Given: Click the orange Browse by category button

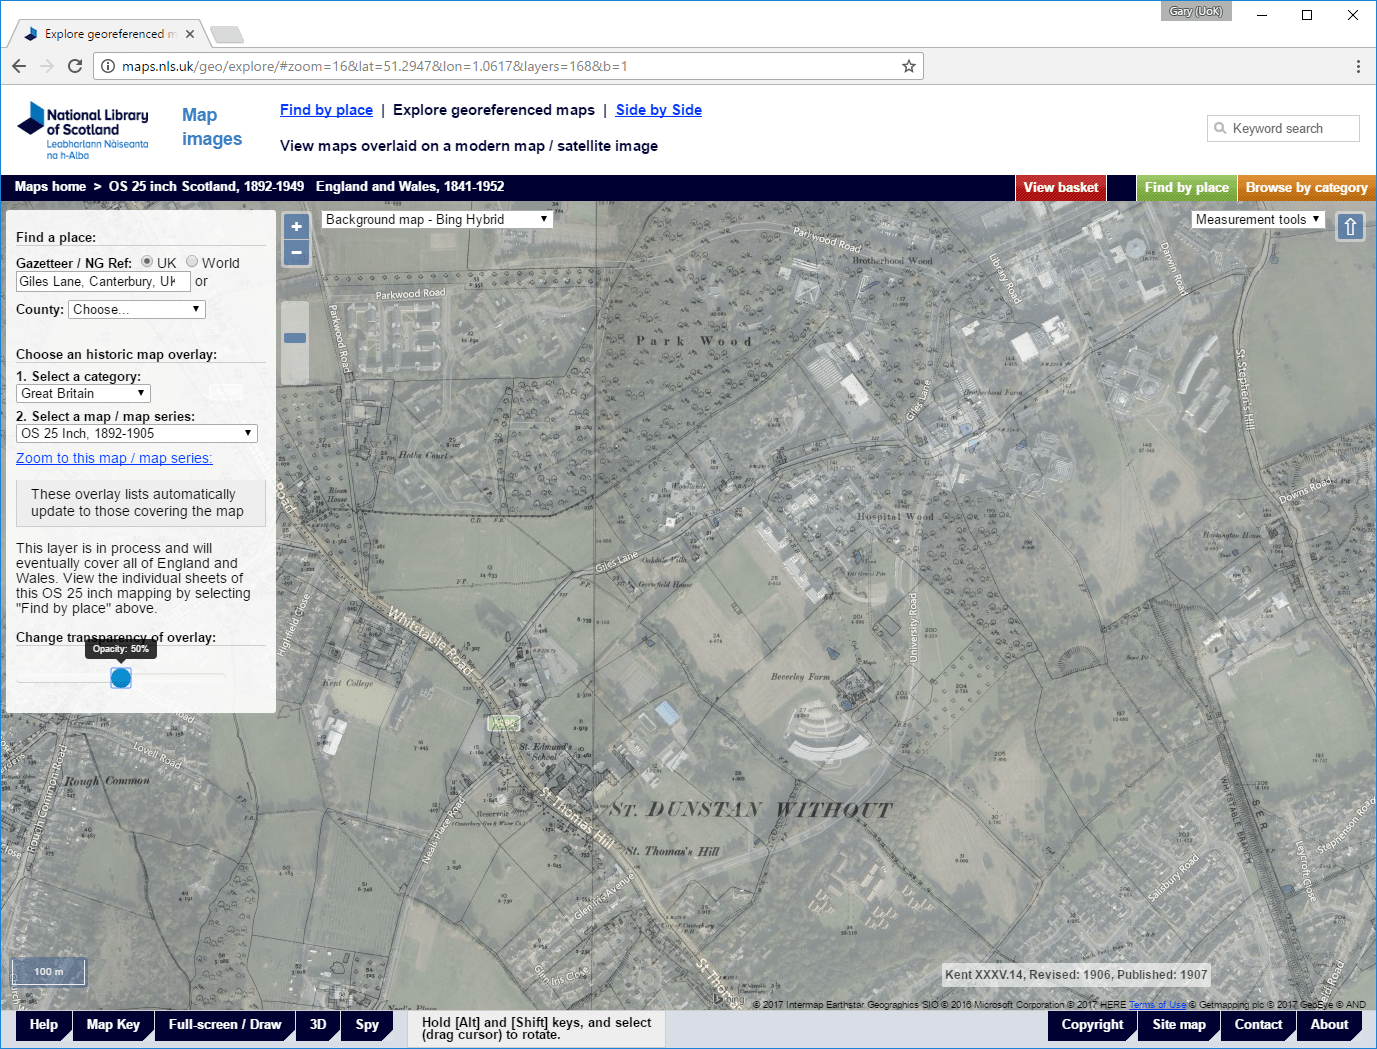Looking at the screenshot, I should tap(1306, 188).
